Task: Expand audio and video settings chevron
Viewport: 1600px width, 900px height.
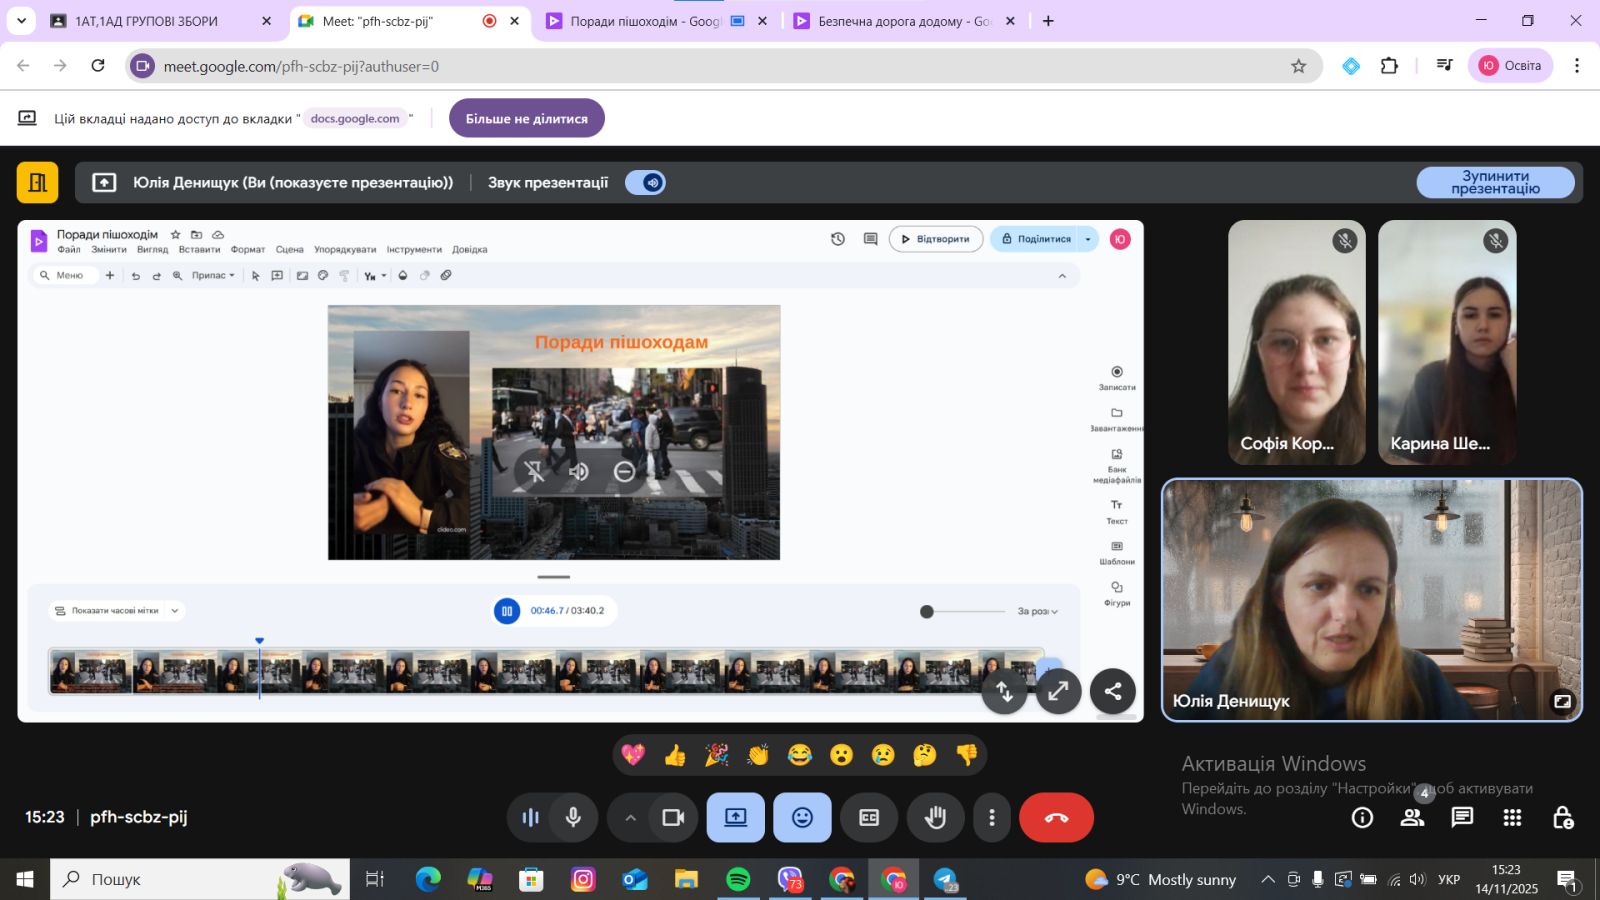Action: point(630,818)
